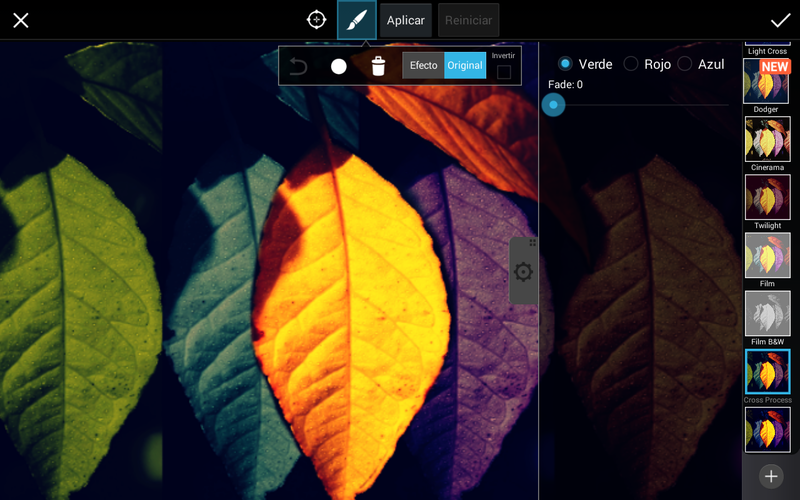Choose the Cinerama effect thumbnail
Viewport: 800px width, 500px height.
767,139
